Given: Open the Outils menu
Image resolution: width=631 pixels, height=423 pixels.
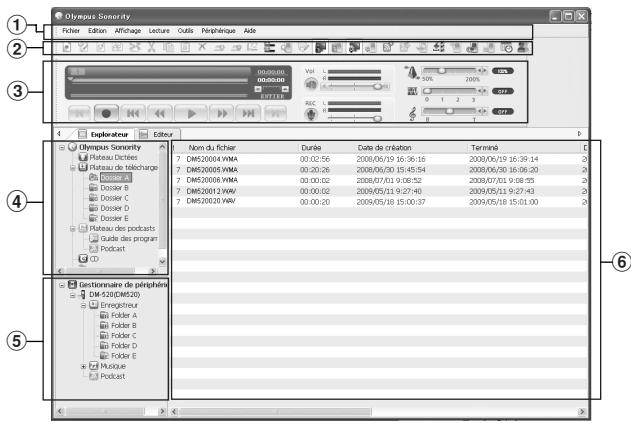Looking at the screenshot, I should coord(186,31).
